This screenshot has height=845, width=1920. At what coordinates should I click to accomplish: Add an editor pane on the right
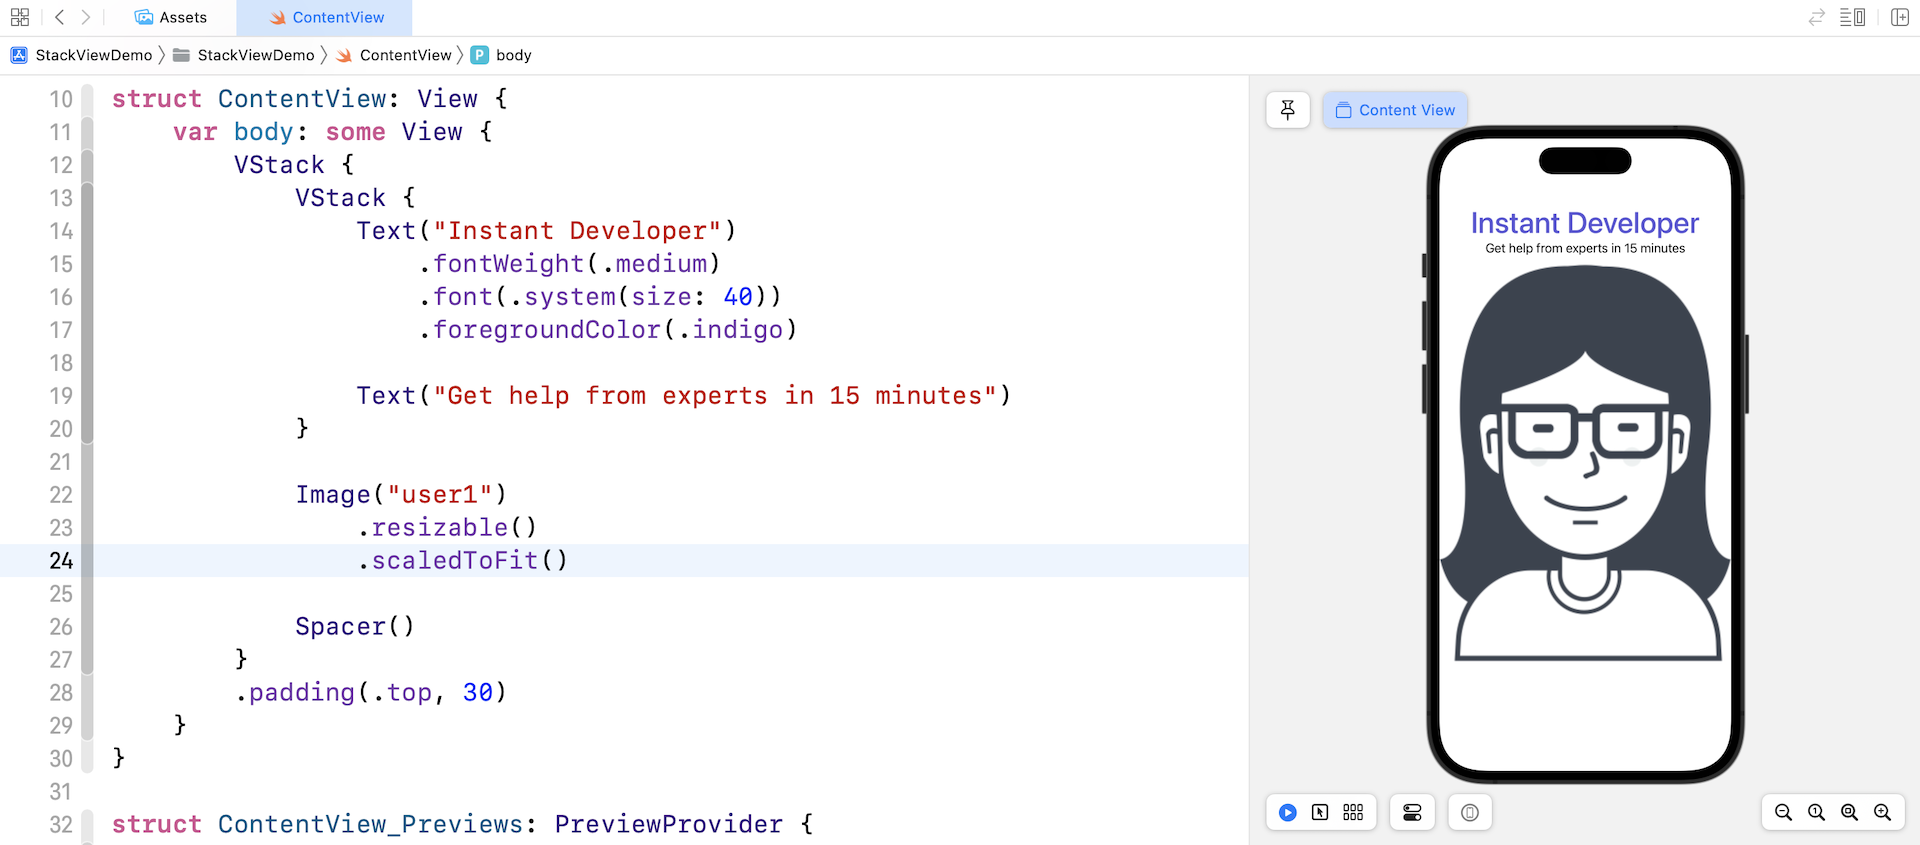coord(1900,17)
